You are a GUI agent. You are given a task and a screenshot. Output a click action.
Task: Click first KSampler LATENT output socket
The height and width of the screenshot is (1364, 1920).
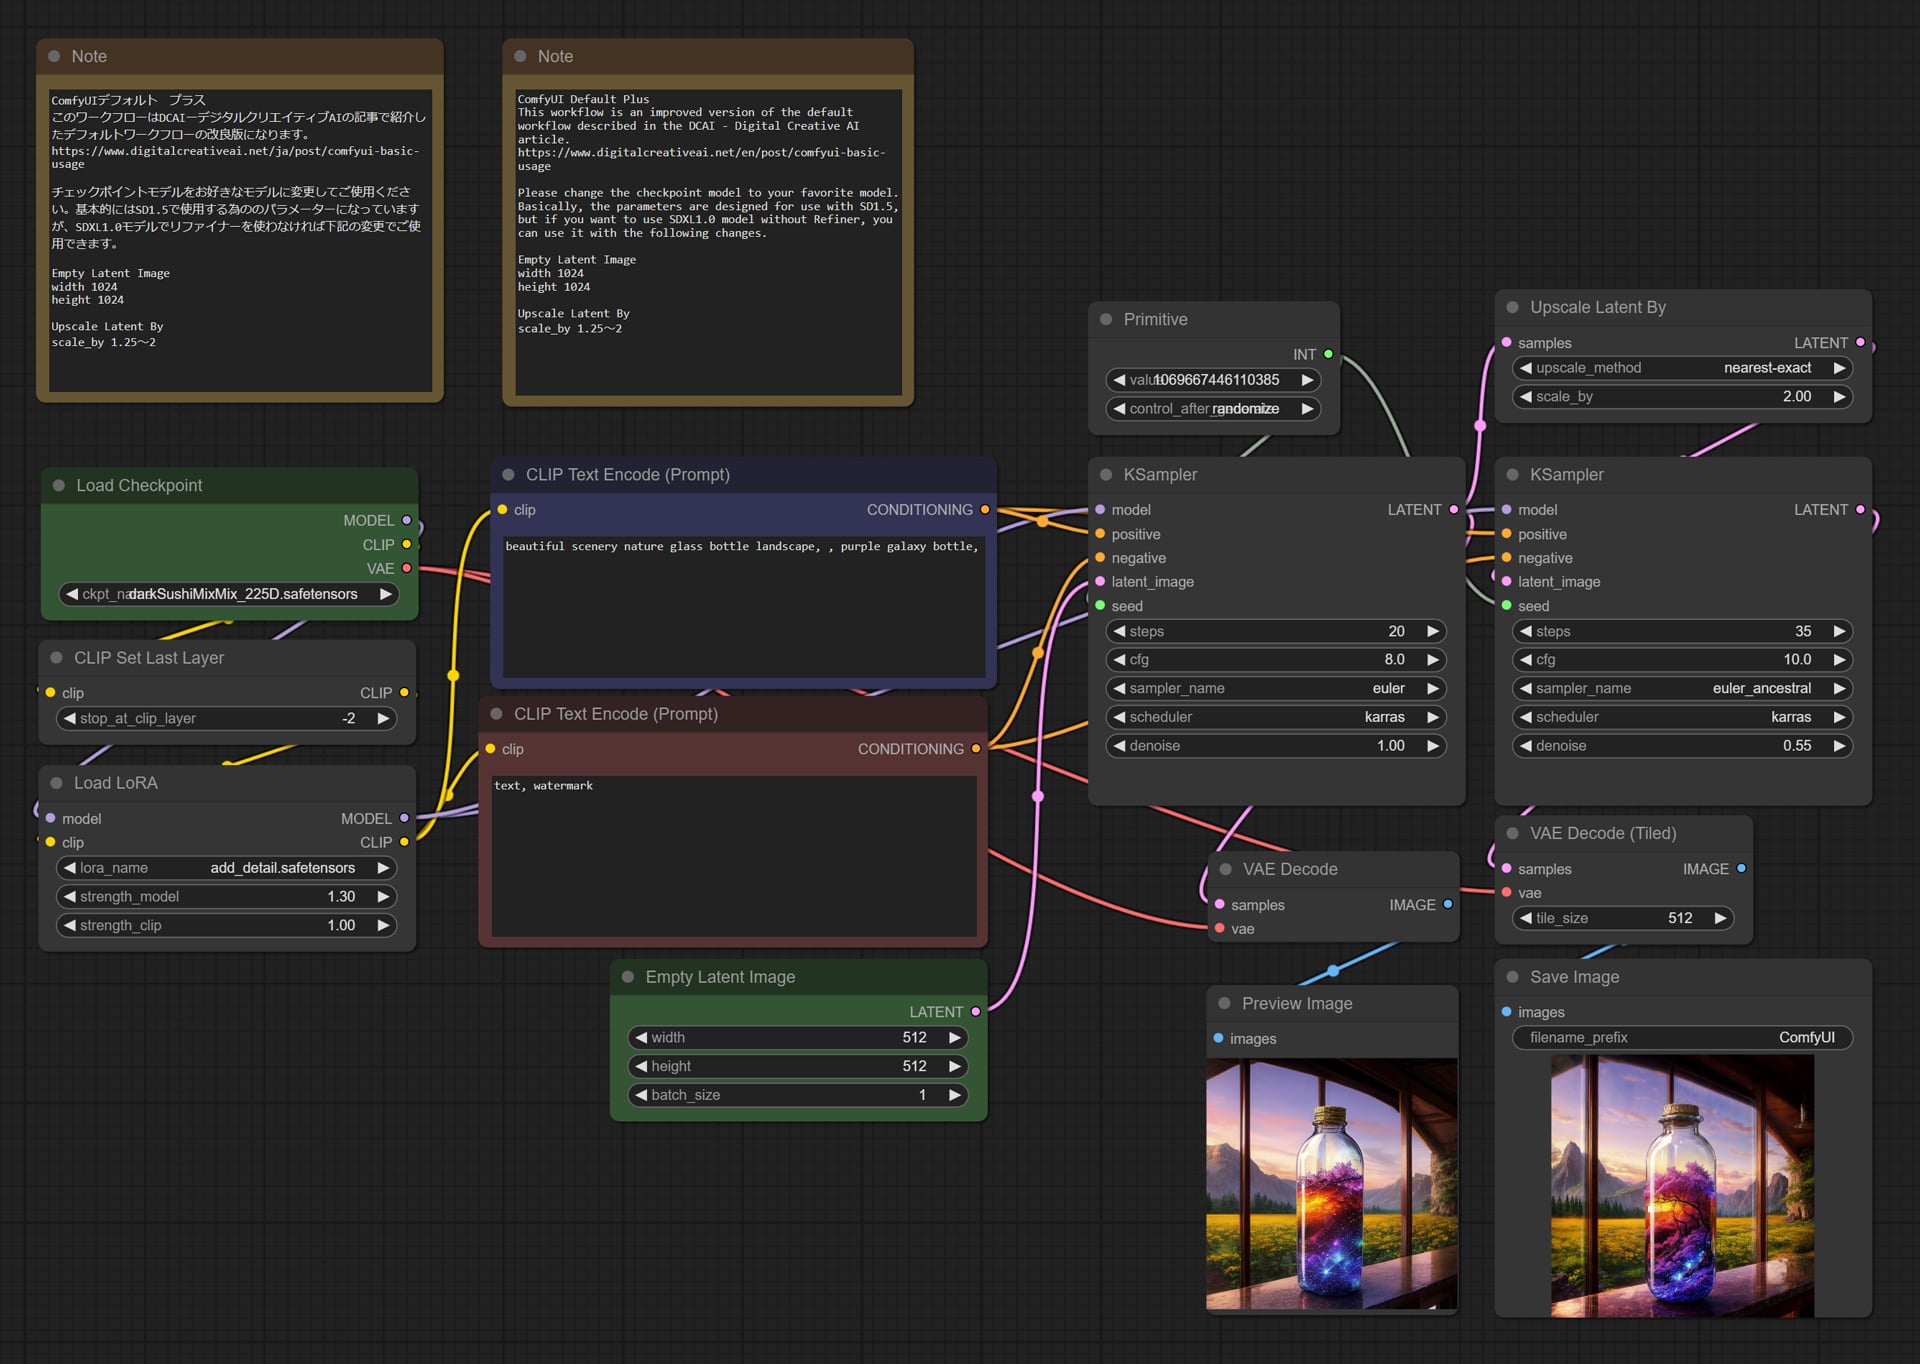[1454, 510]
